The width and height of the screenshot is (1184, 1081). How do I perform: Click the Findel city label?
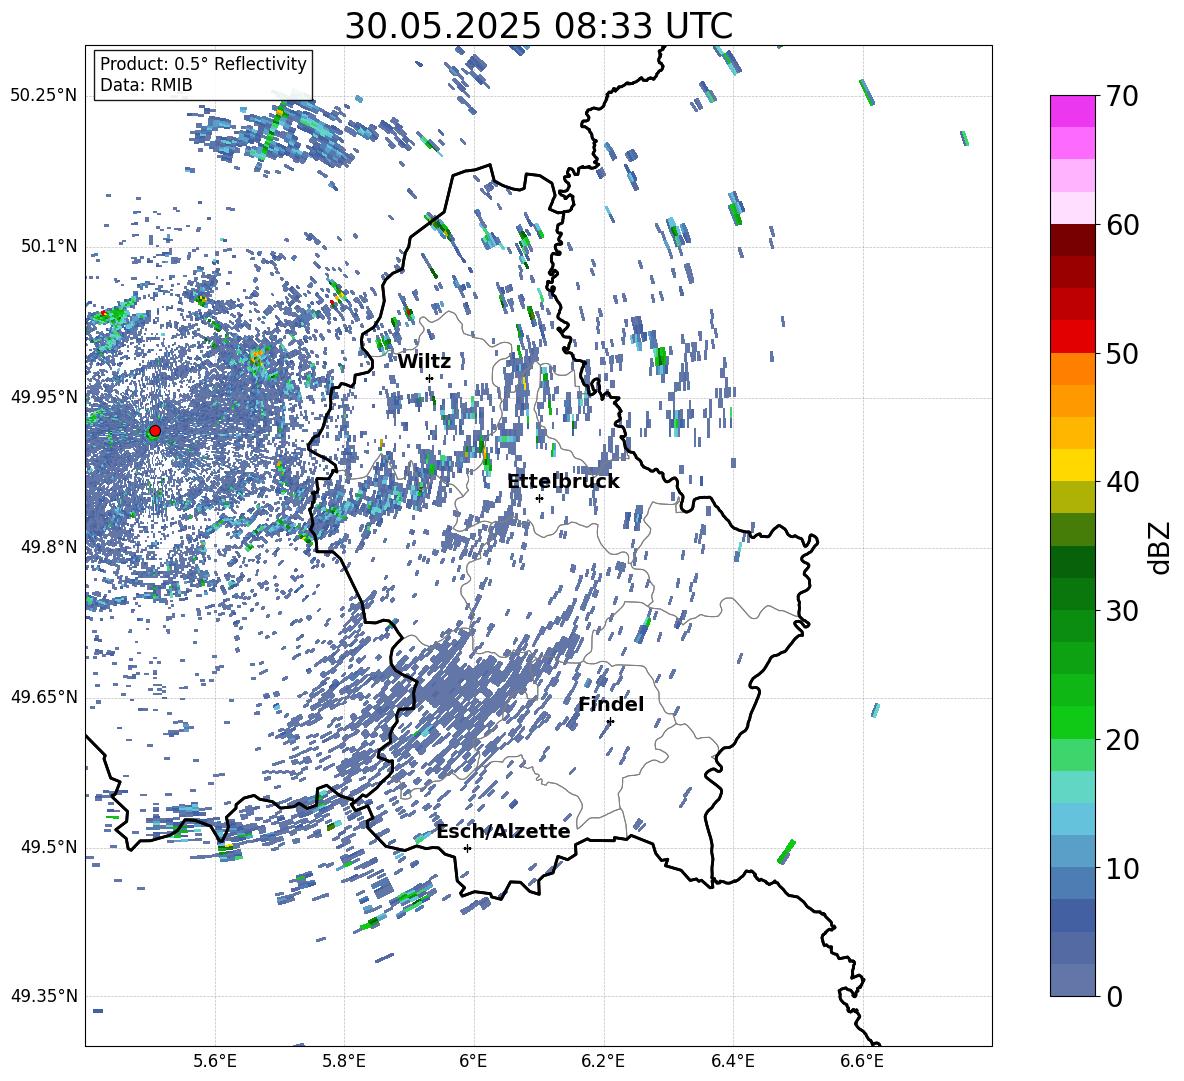611,704
